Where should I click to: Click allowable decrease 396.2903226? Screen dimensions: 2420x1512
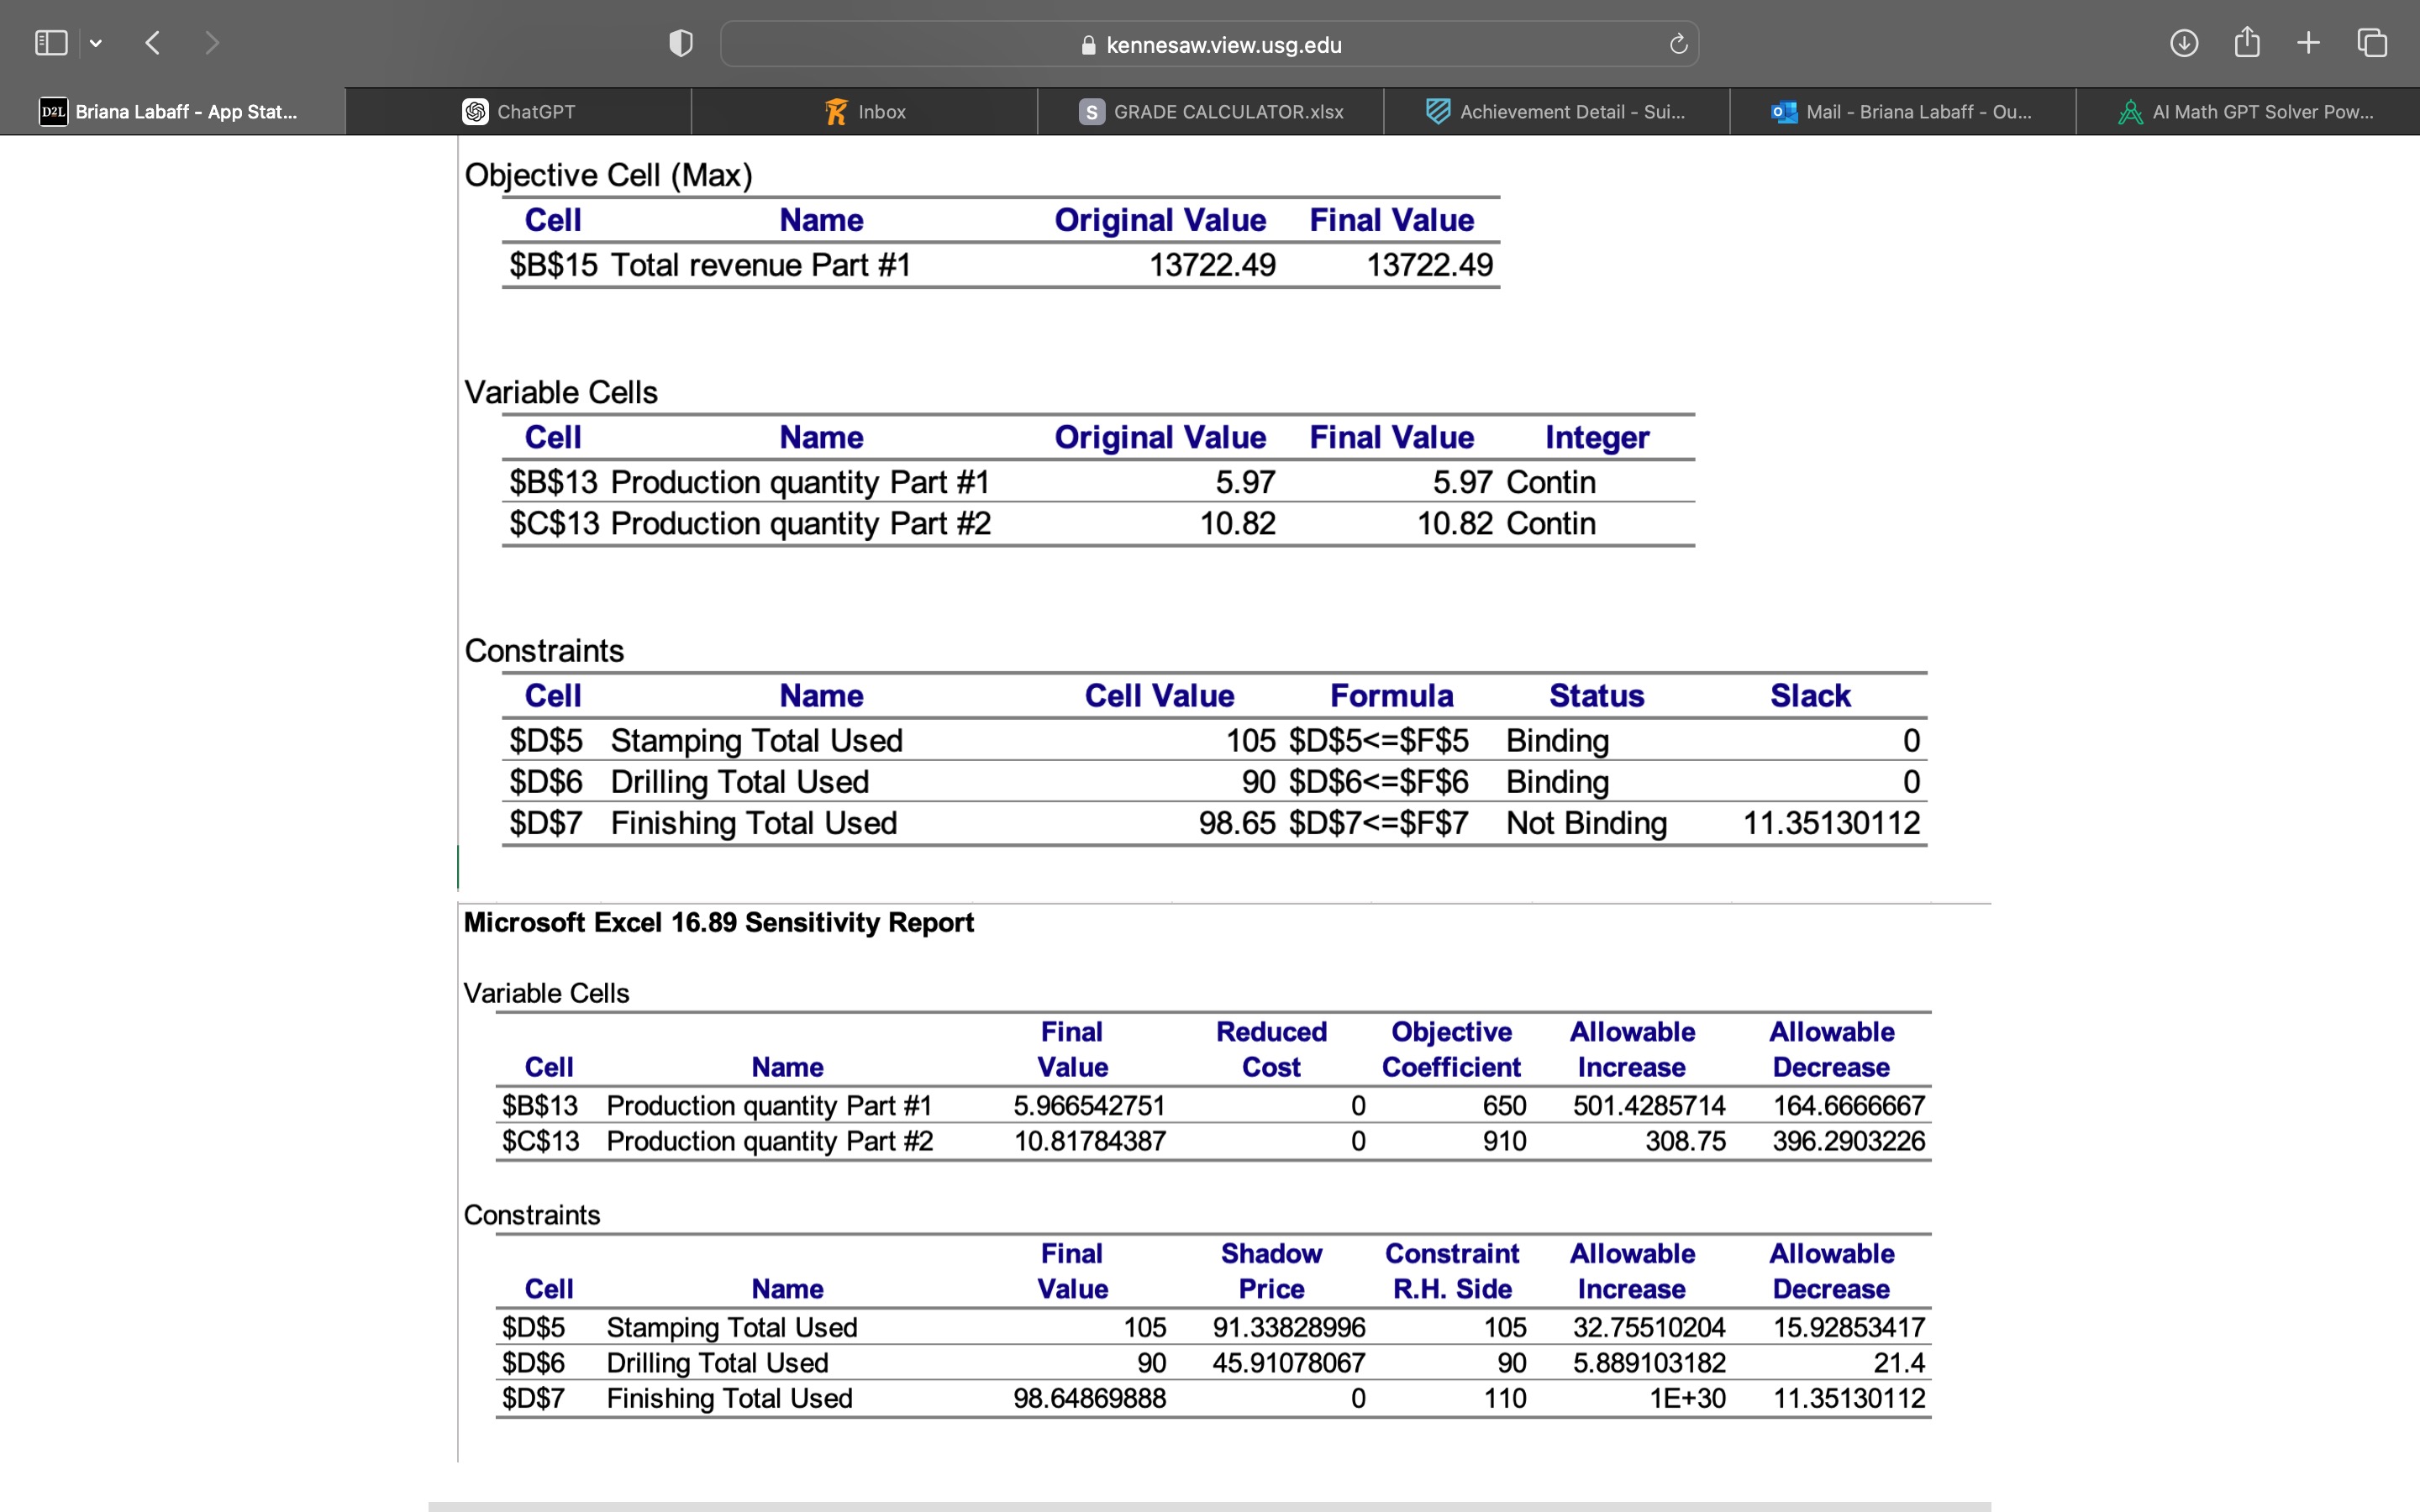1848,1141
